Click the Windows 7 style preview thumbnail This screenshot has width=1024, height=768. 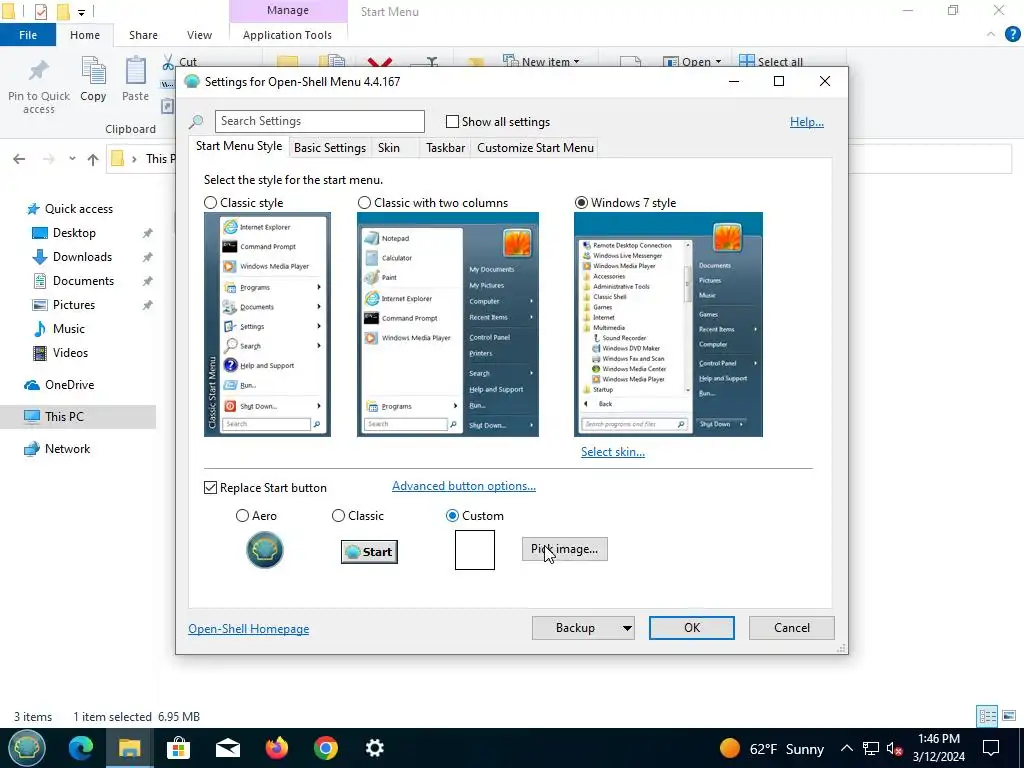668,324
